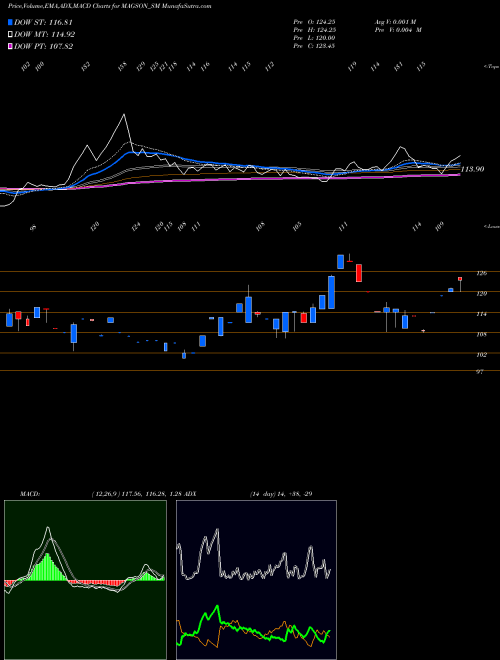Click the MACD '(12,26,9) 117.56, 116.28, 1.28' values

136,494
